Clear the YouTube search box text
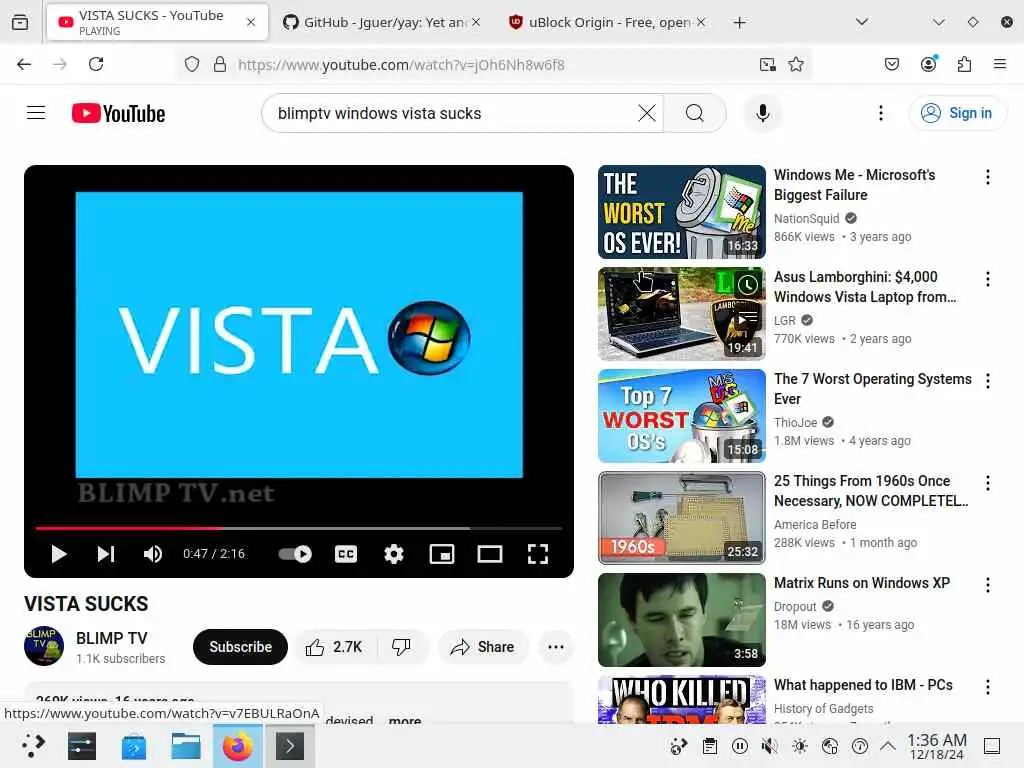This screenshot has height=768, width=1024. [647, 113]
